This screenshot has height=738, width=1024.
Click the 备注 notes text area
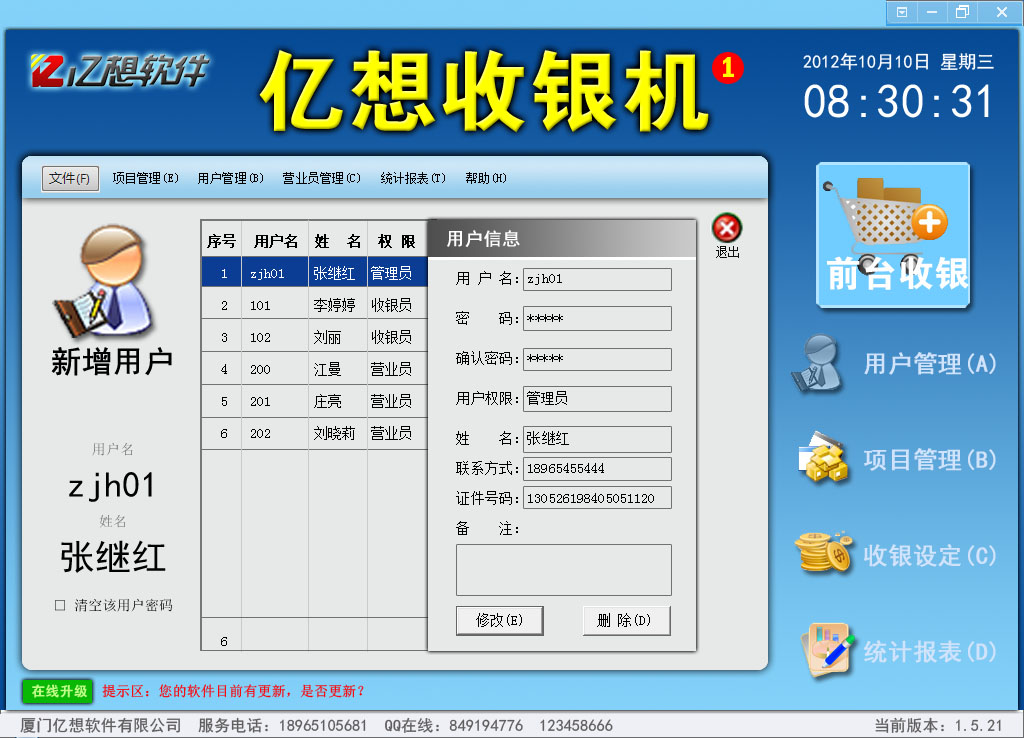click(564, 570)
